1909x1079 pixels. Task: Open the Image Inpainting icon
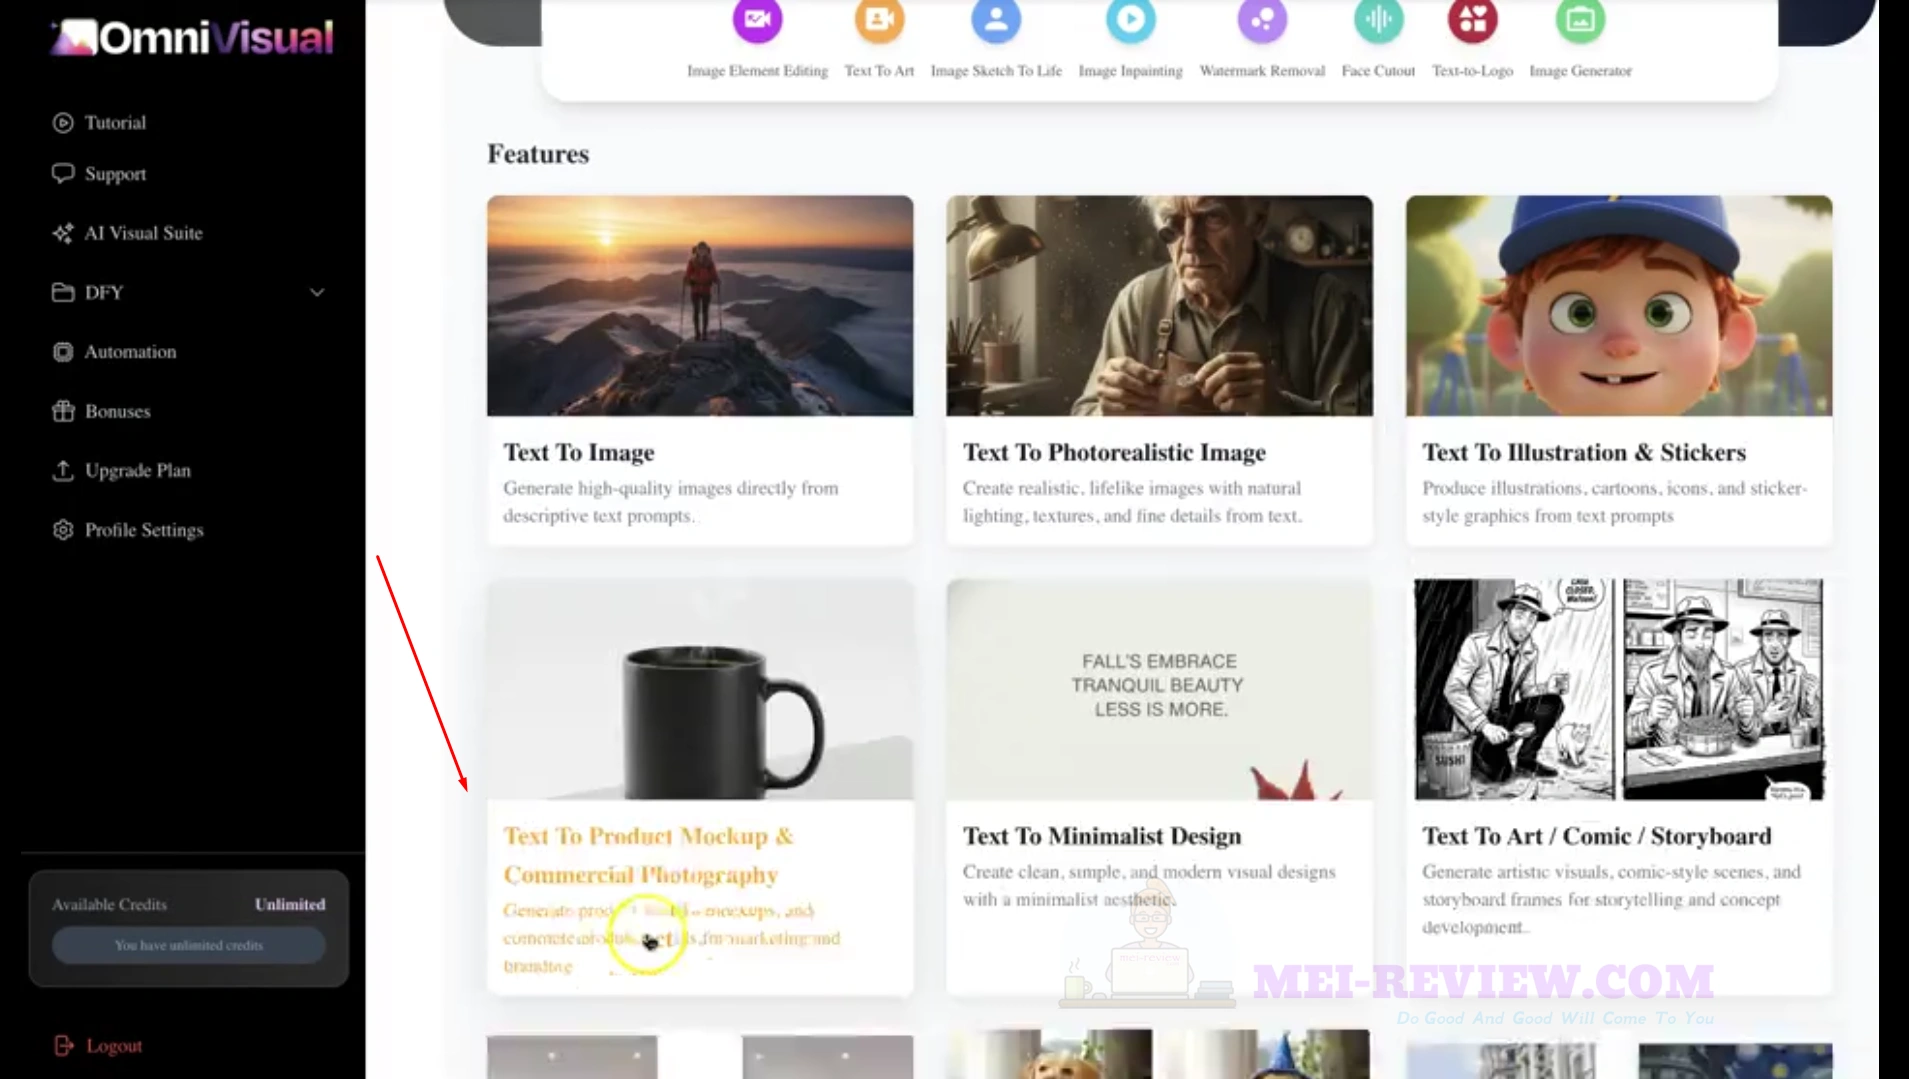point(1131,20)
